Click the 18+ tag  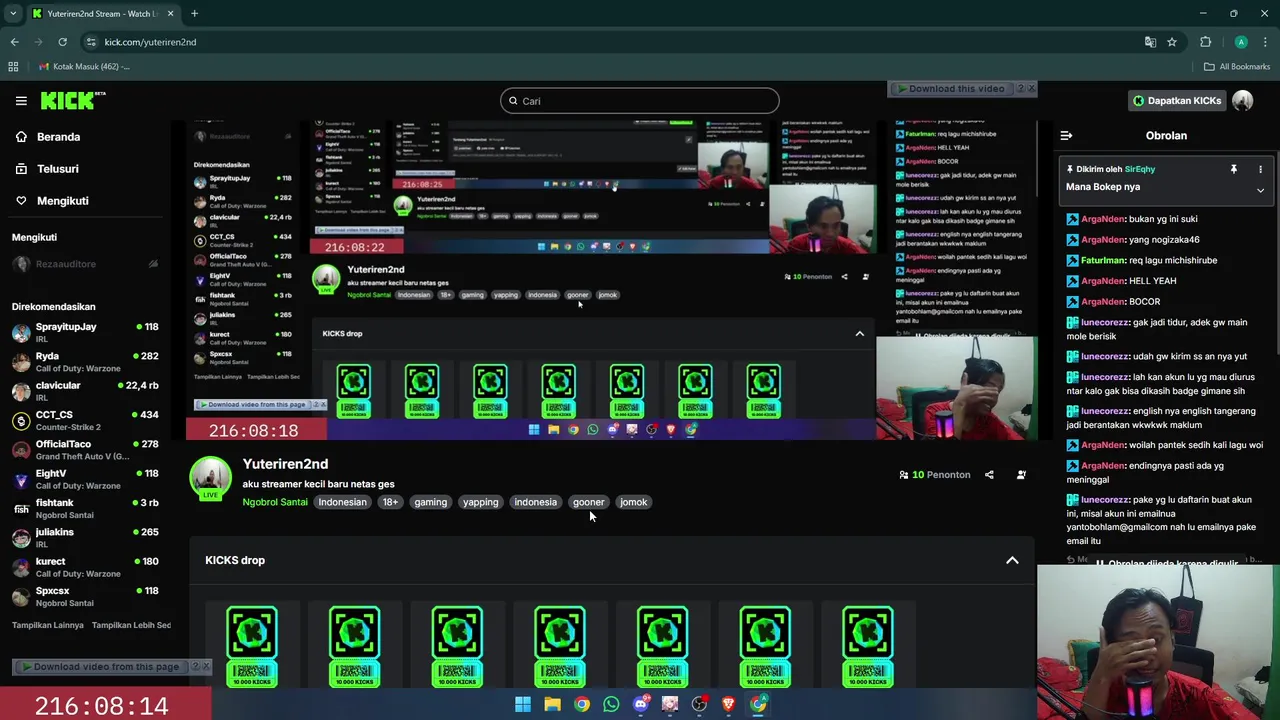click(390, 502)
